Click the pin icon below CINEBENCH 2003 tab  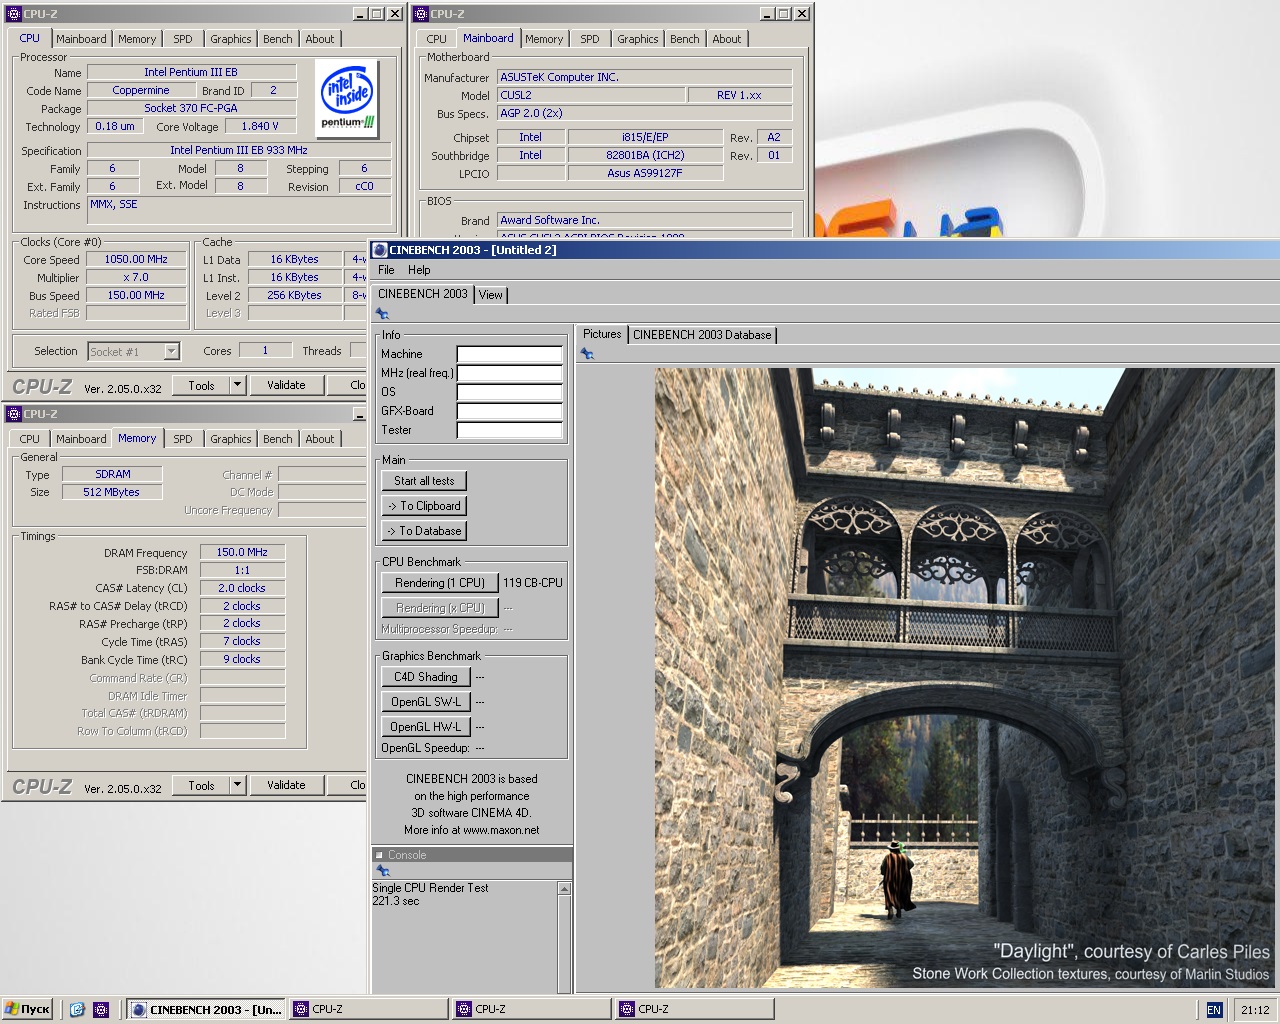382,314
